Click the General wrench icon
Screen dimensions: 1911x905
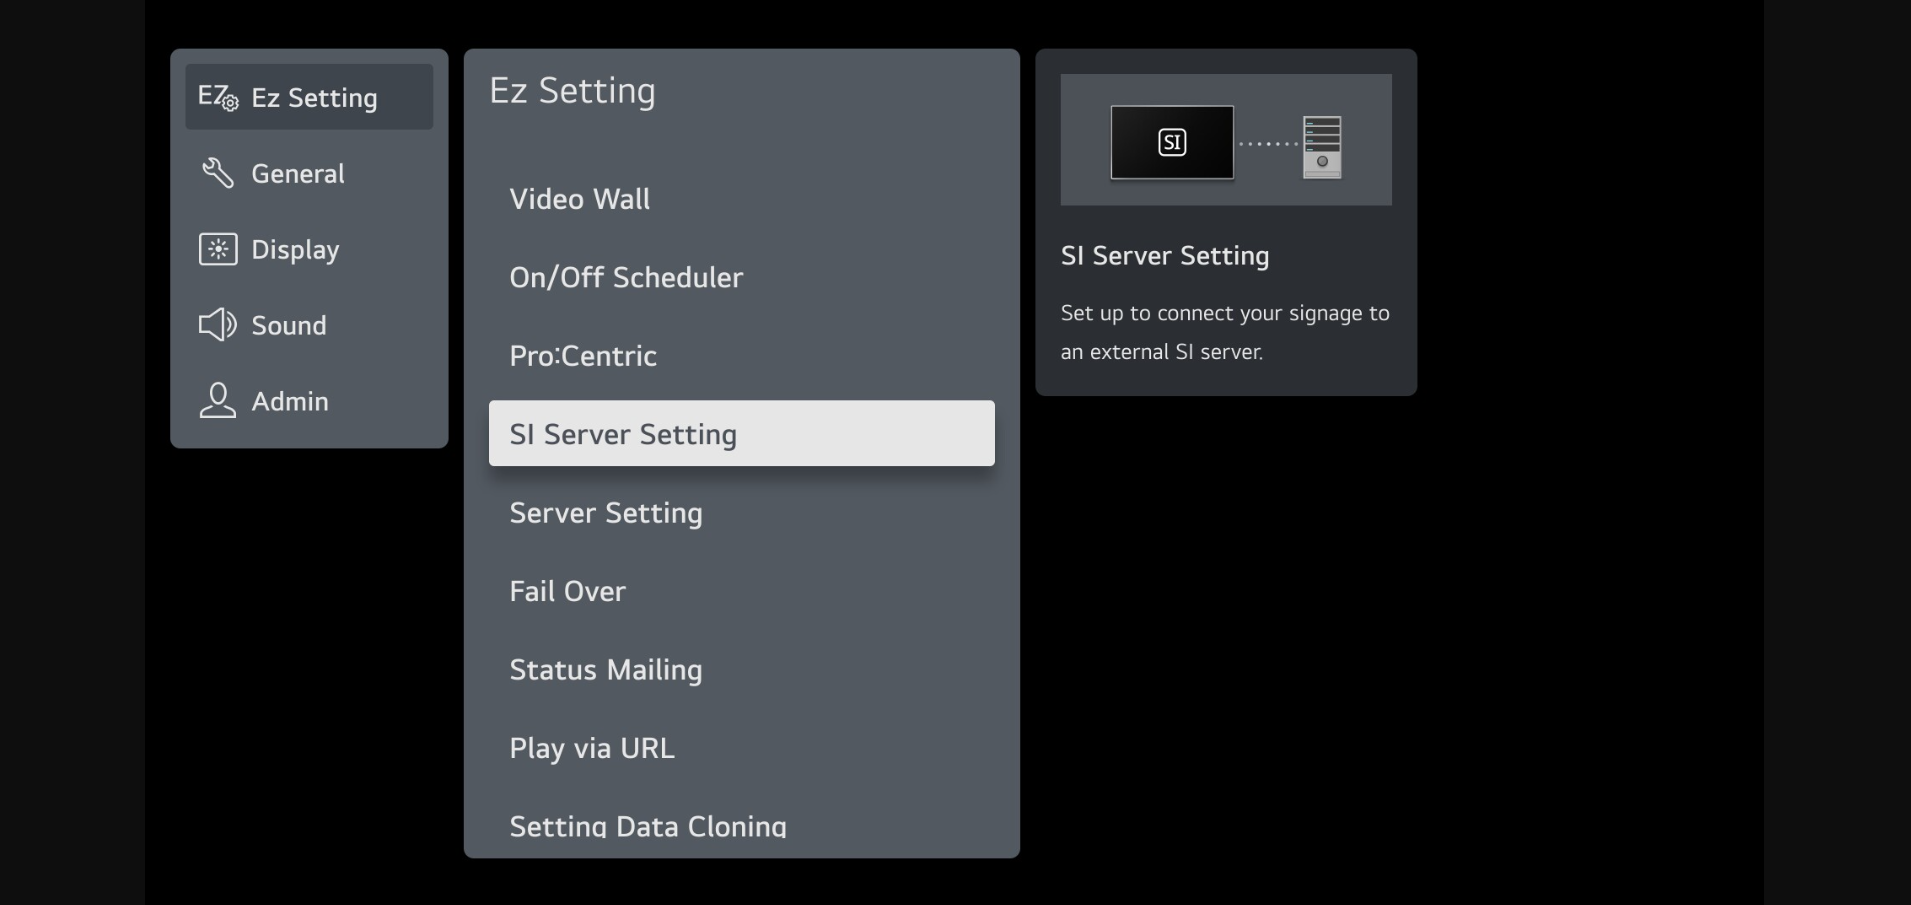(x=217, y=173)
